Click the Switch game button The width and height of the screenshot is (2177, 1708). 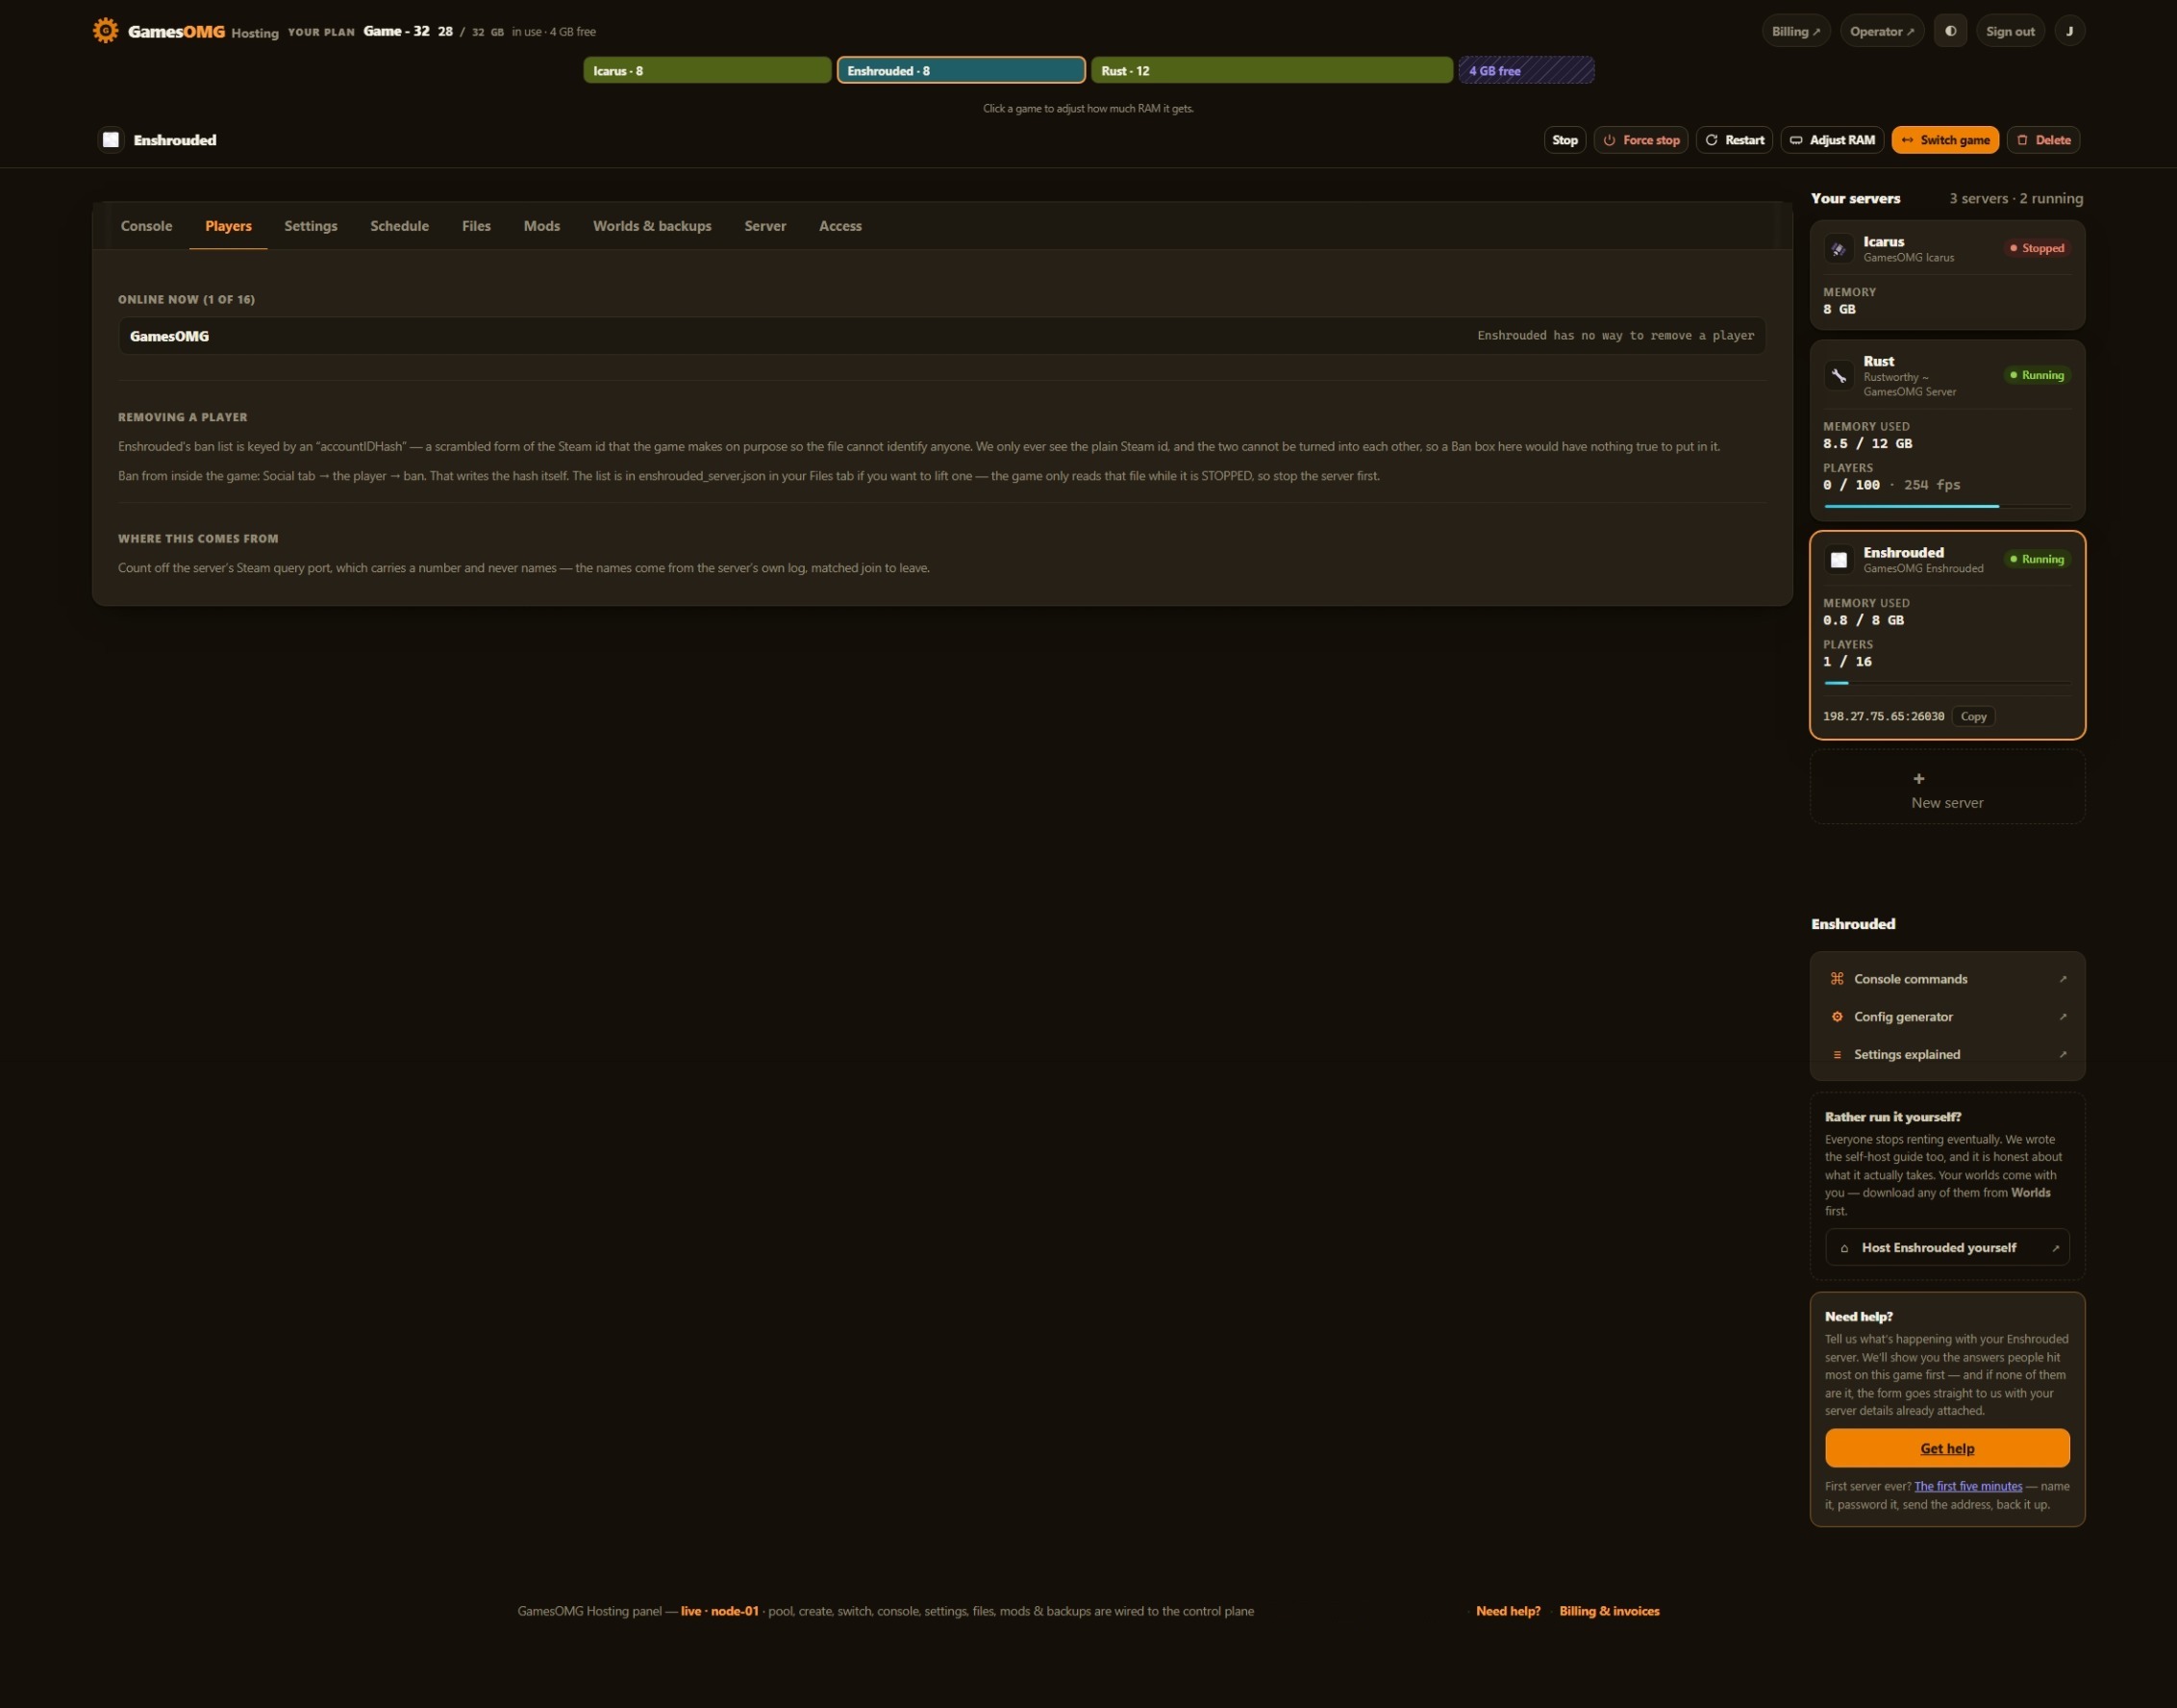click(1945, 140)
